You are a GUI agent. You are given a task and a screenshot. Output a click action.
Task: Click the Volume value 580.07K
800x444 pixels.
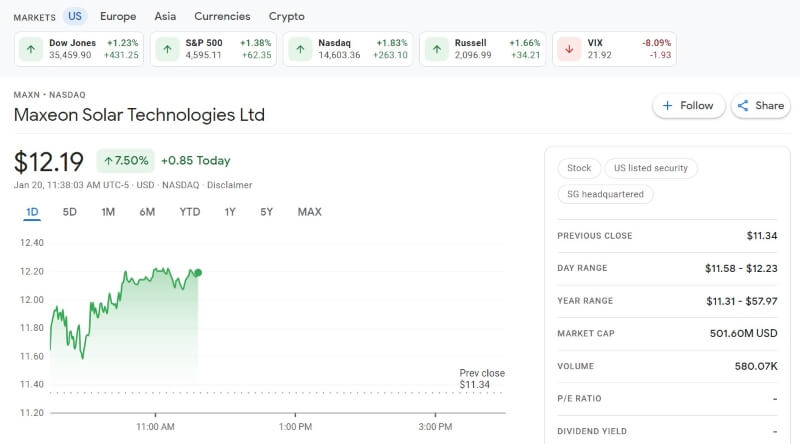coord(756,366)
